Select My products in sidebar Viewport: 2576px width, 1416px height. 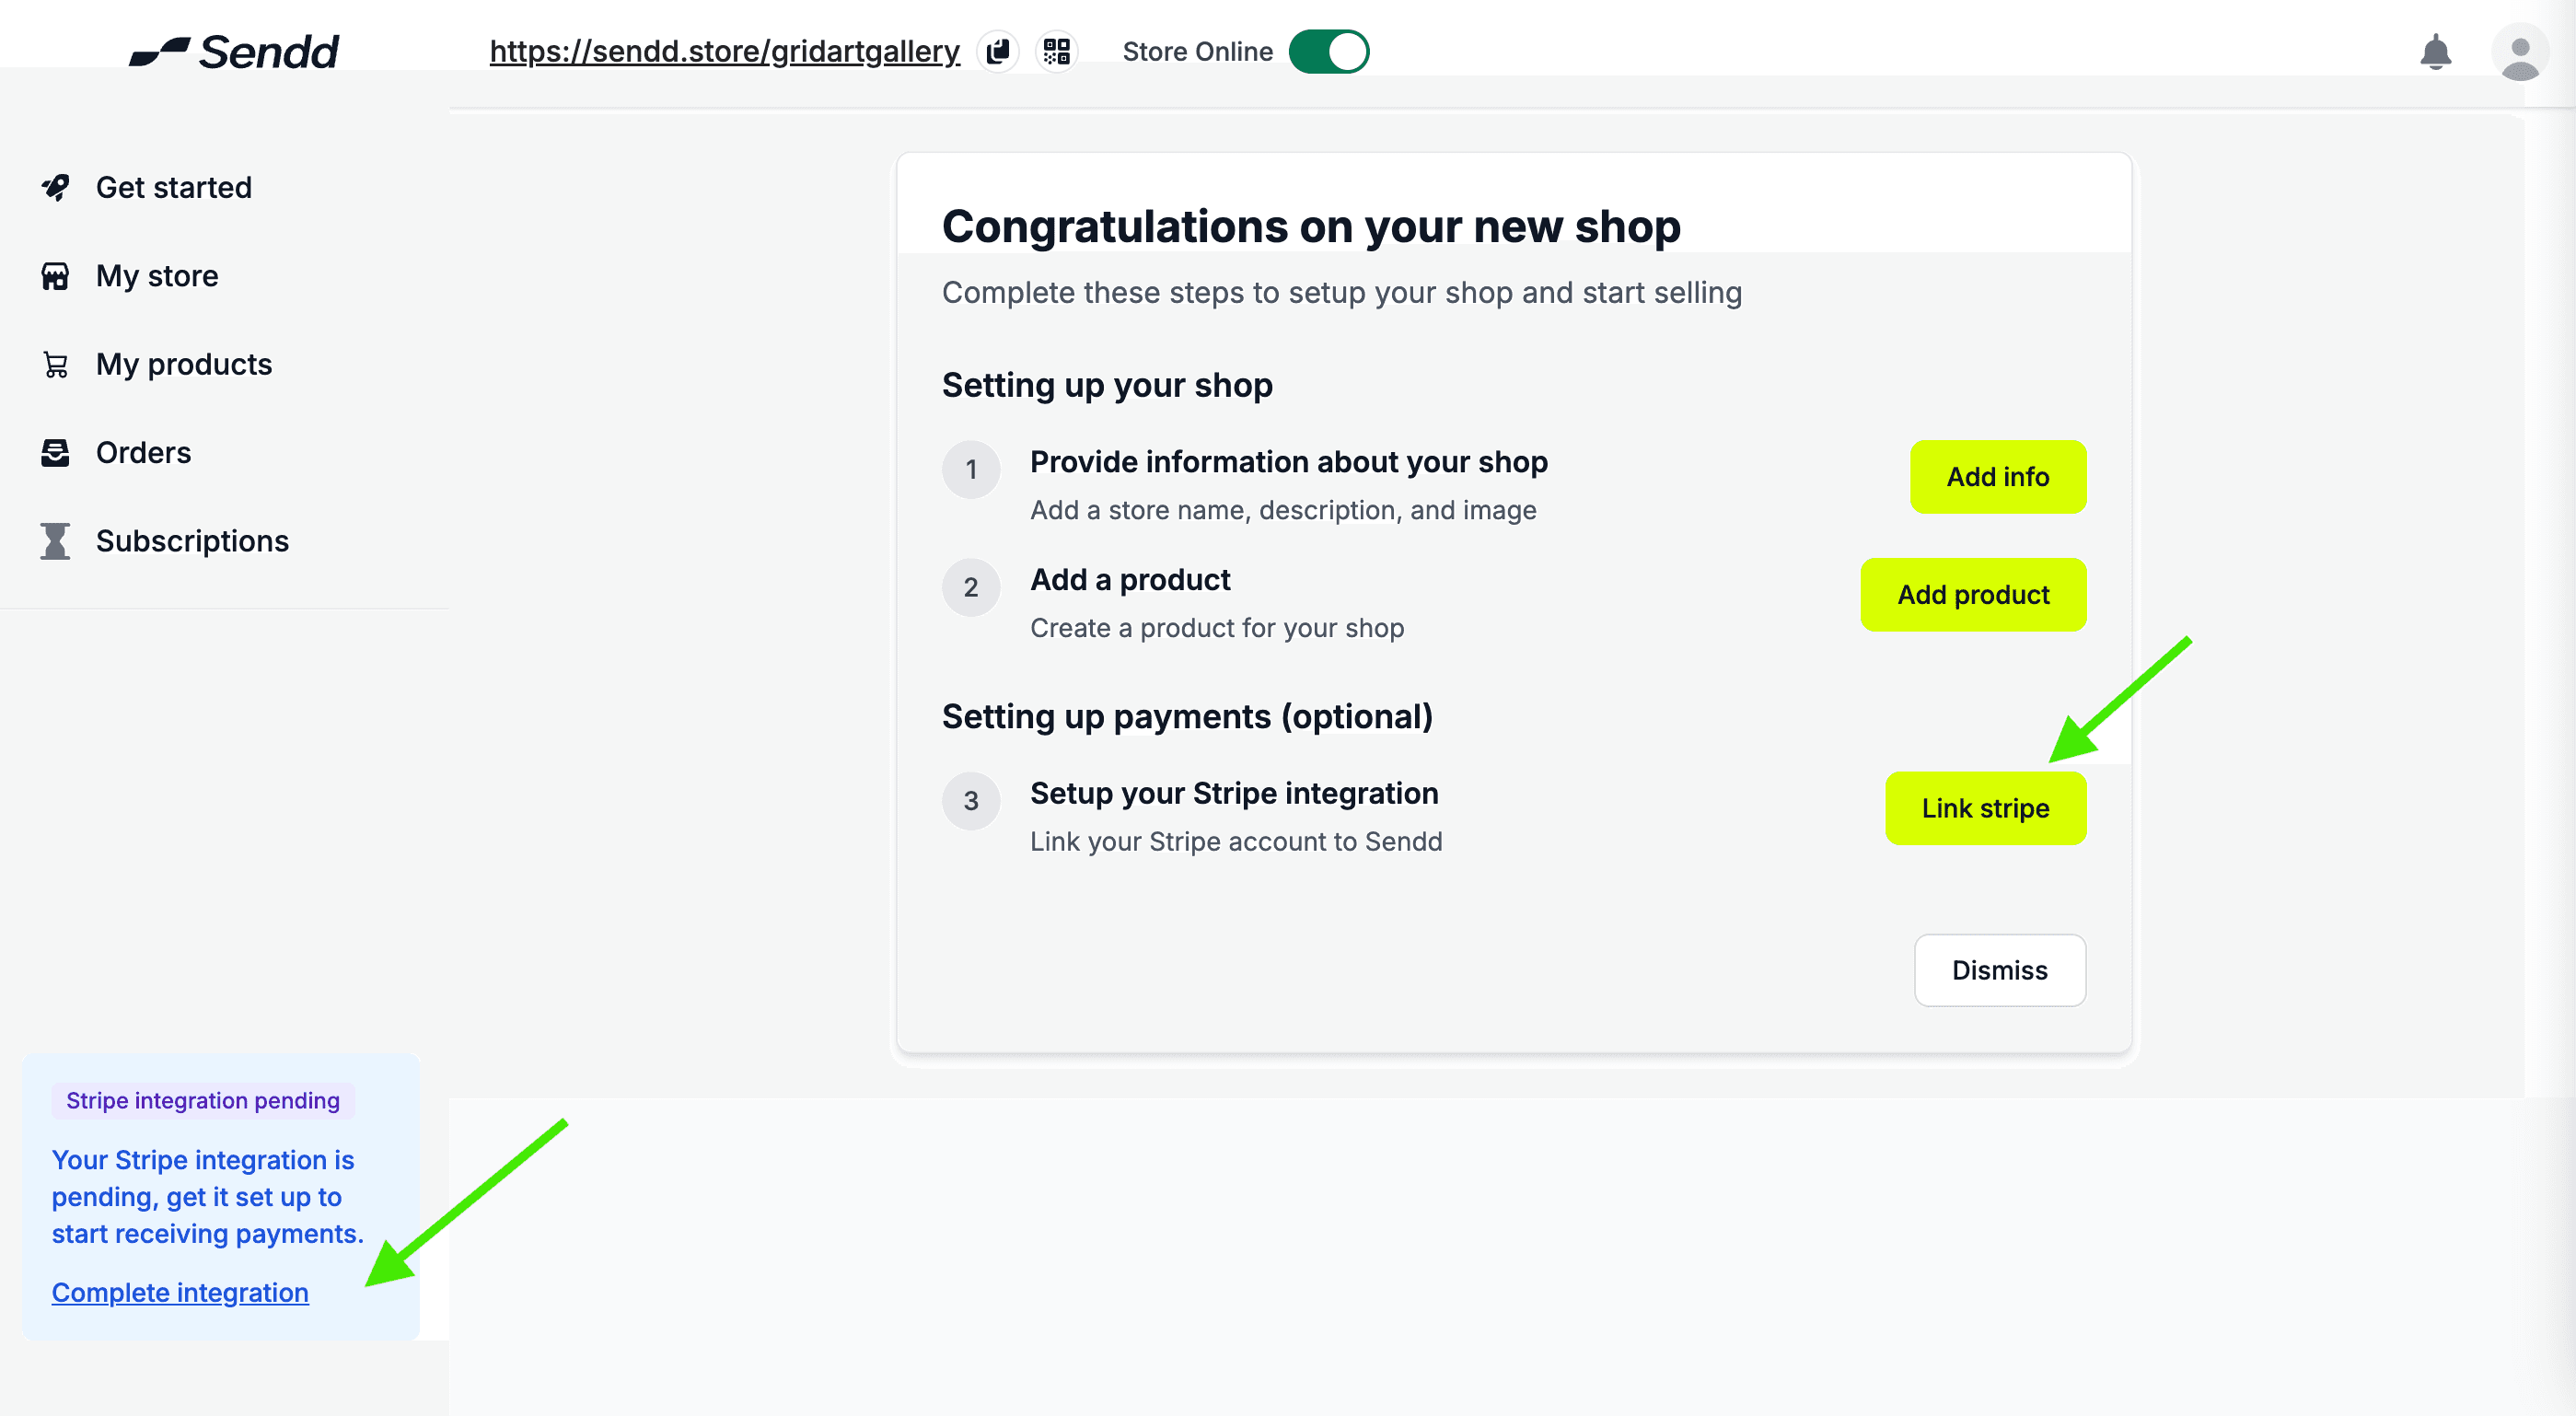[x=184, y=364]
